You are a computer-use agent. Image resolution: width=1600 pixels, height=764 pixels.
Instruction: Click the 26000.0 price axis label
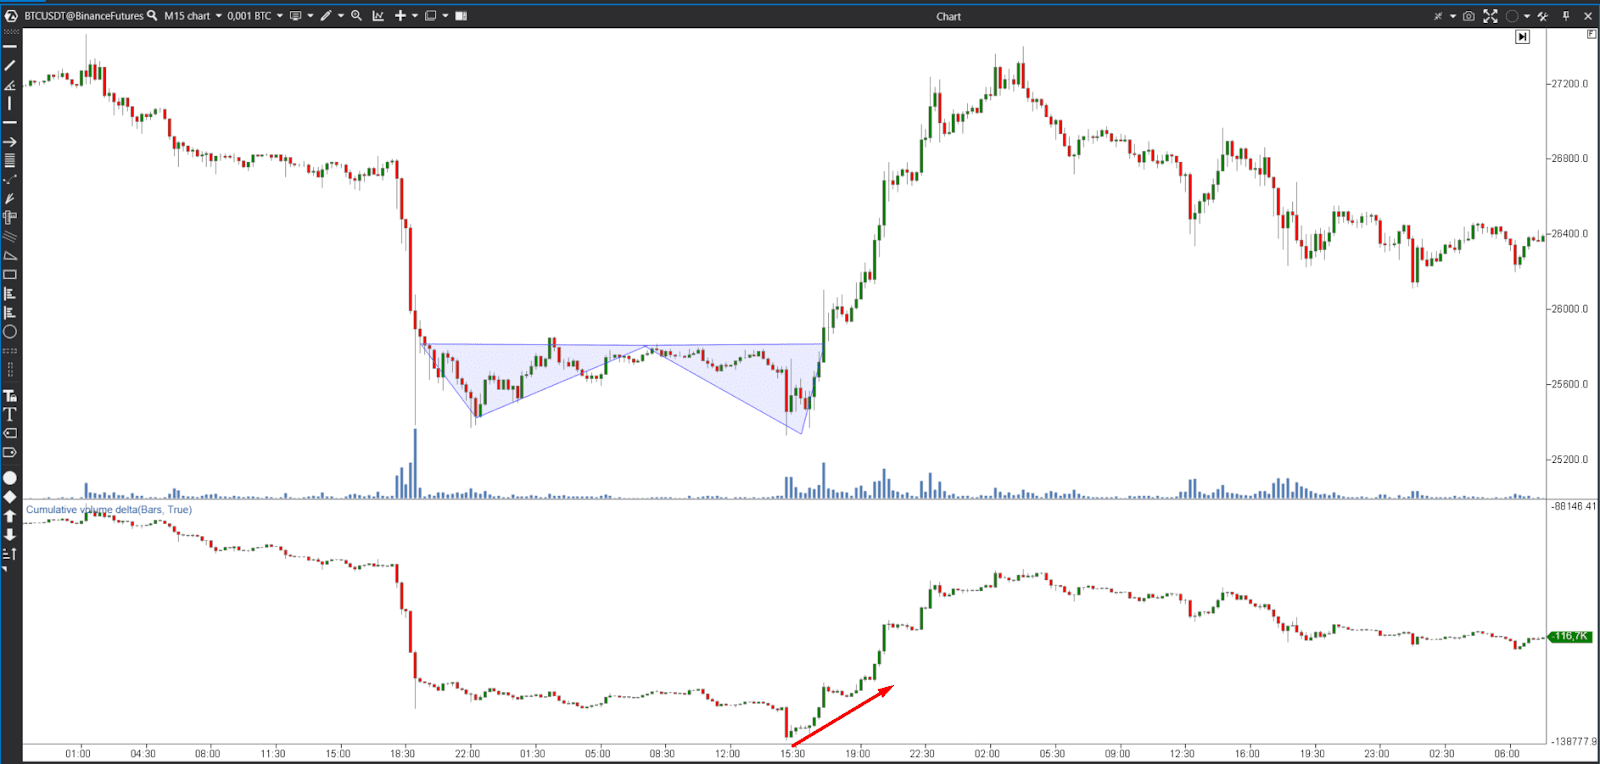click(x=1569, y=309)
